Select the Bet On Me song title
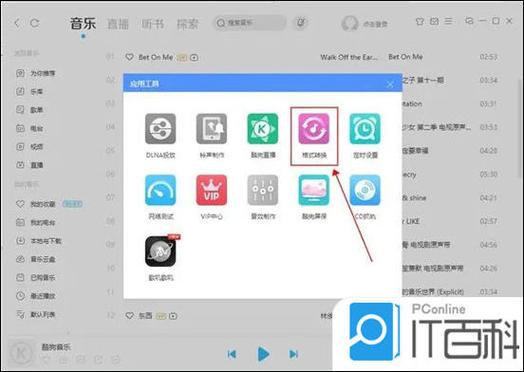The height and width of the screenshot is (372, 524). [155, 57]
